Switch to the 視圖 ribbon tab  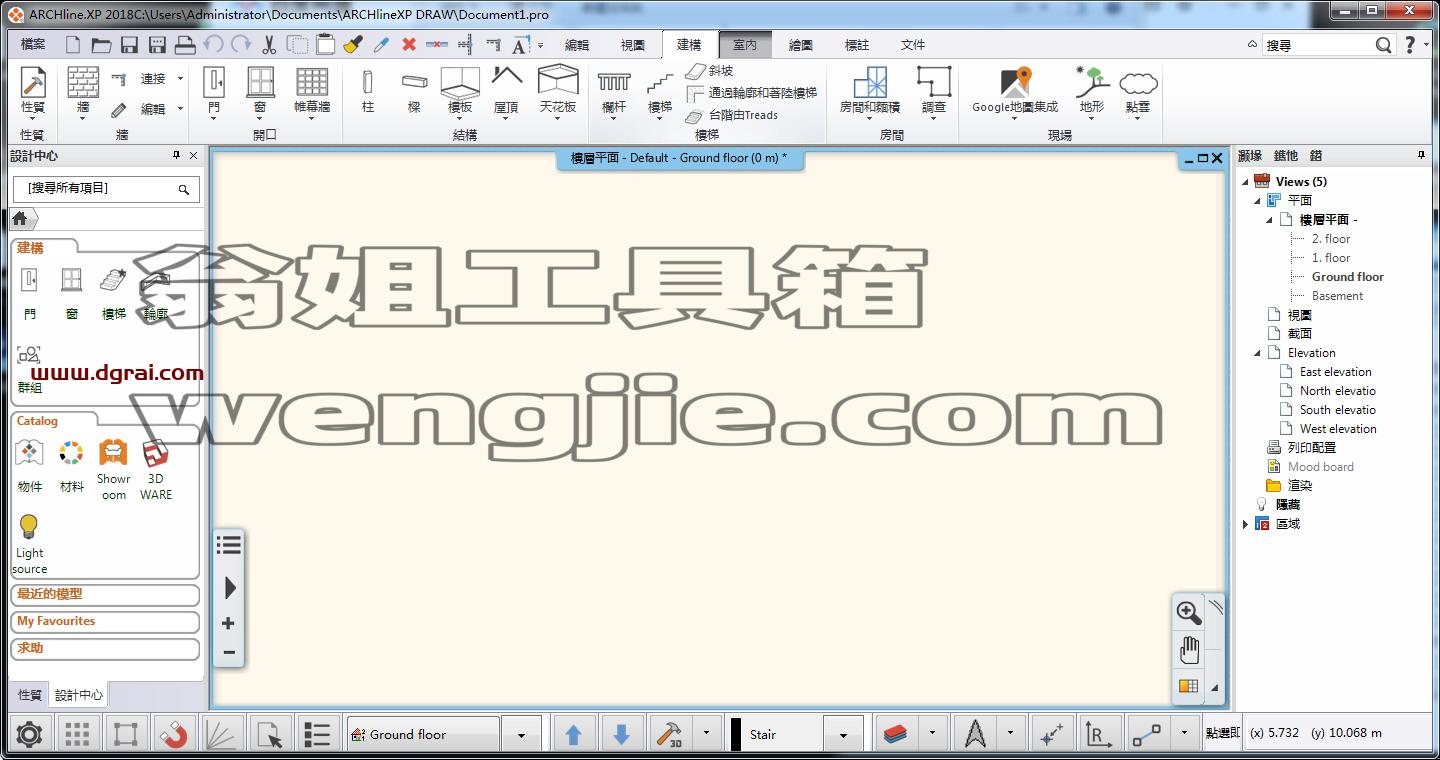(633, 45)
